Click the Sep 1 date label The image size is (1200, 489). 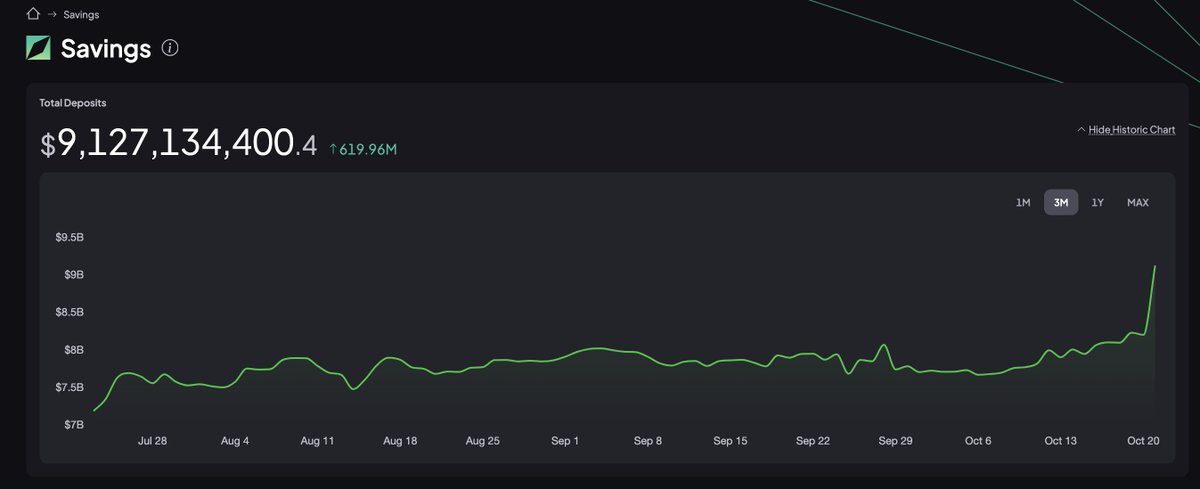[x=566, y=441]
